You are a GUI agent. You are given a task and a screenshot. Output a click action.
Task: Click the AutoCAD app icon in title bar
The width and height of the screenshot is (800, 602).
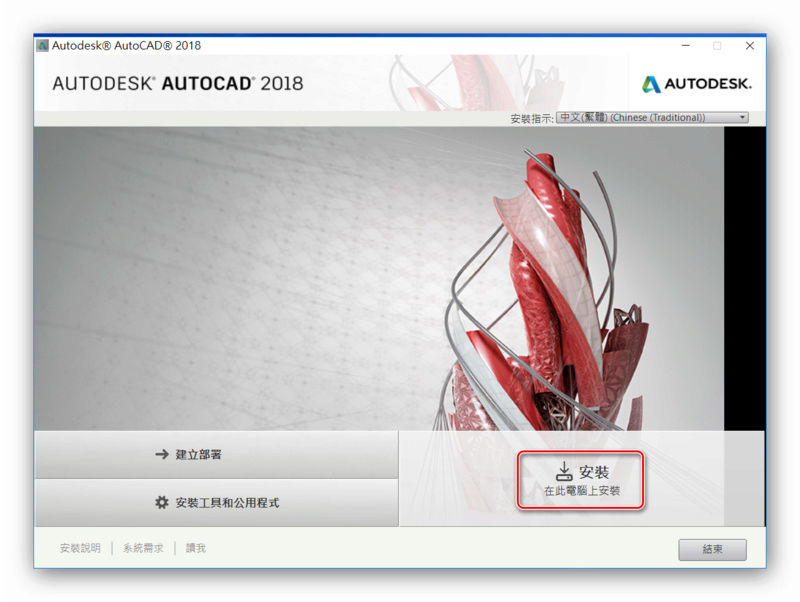(x=43, y=45)
